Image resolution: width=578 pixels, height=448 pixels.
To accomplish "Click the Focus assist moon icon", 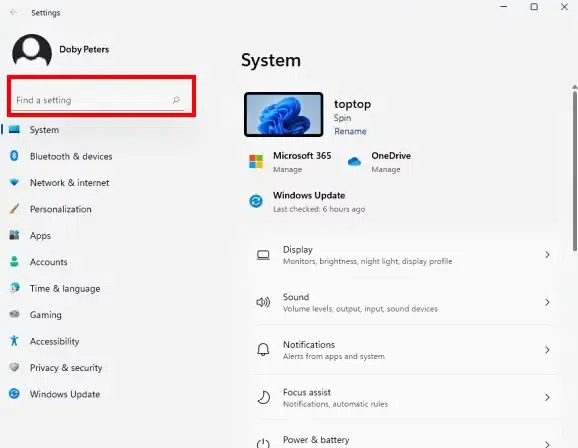I will pos(263,397).
